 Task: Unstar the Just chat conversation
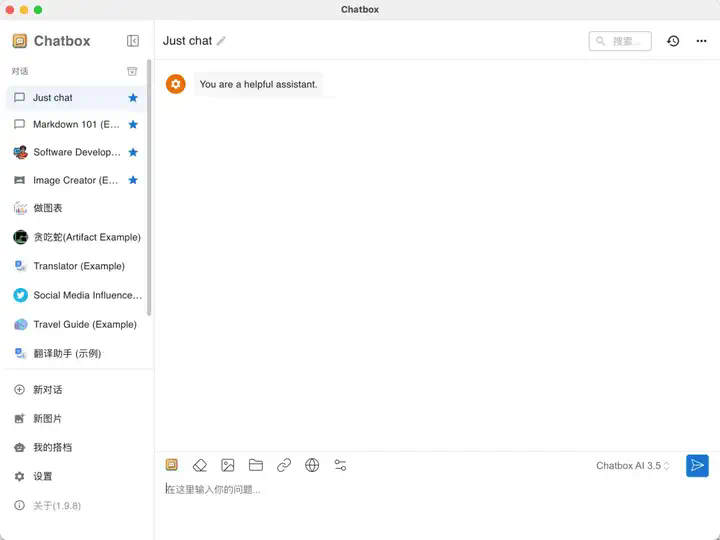click(x=133, y=97)
